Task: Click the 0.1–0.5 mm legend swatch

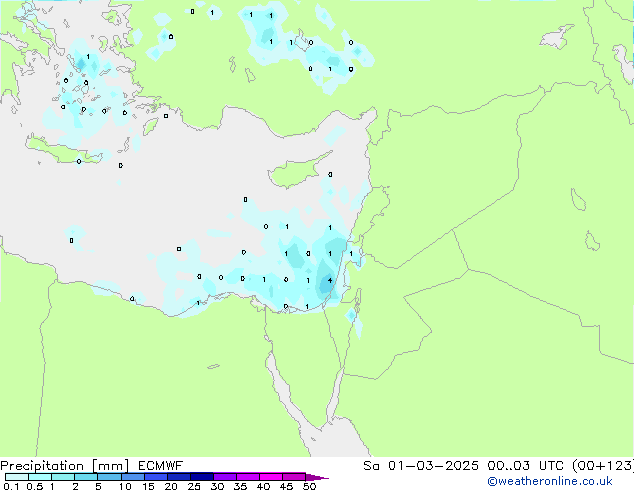Action: pyautogui.click(x=17, y=477)
